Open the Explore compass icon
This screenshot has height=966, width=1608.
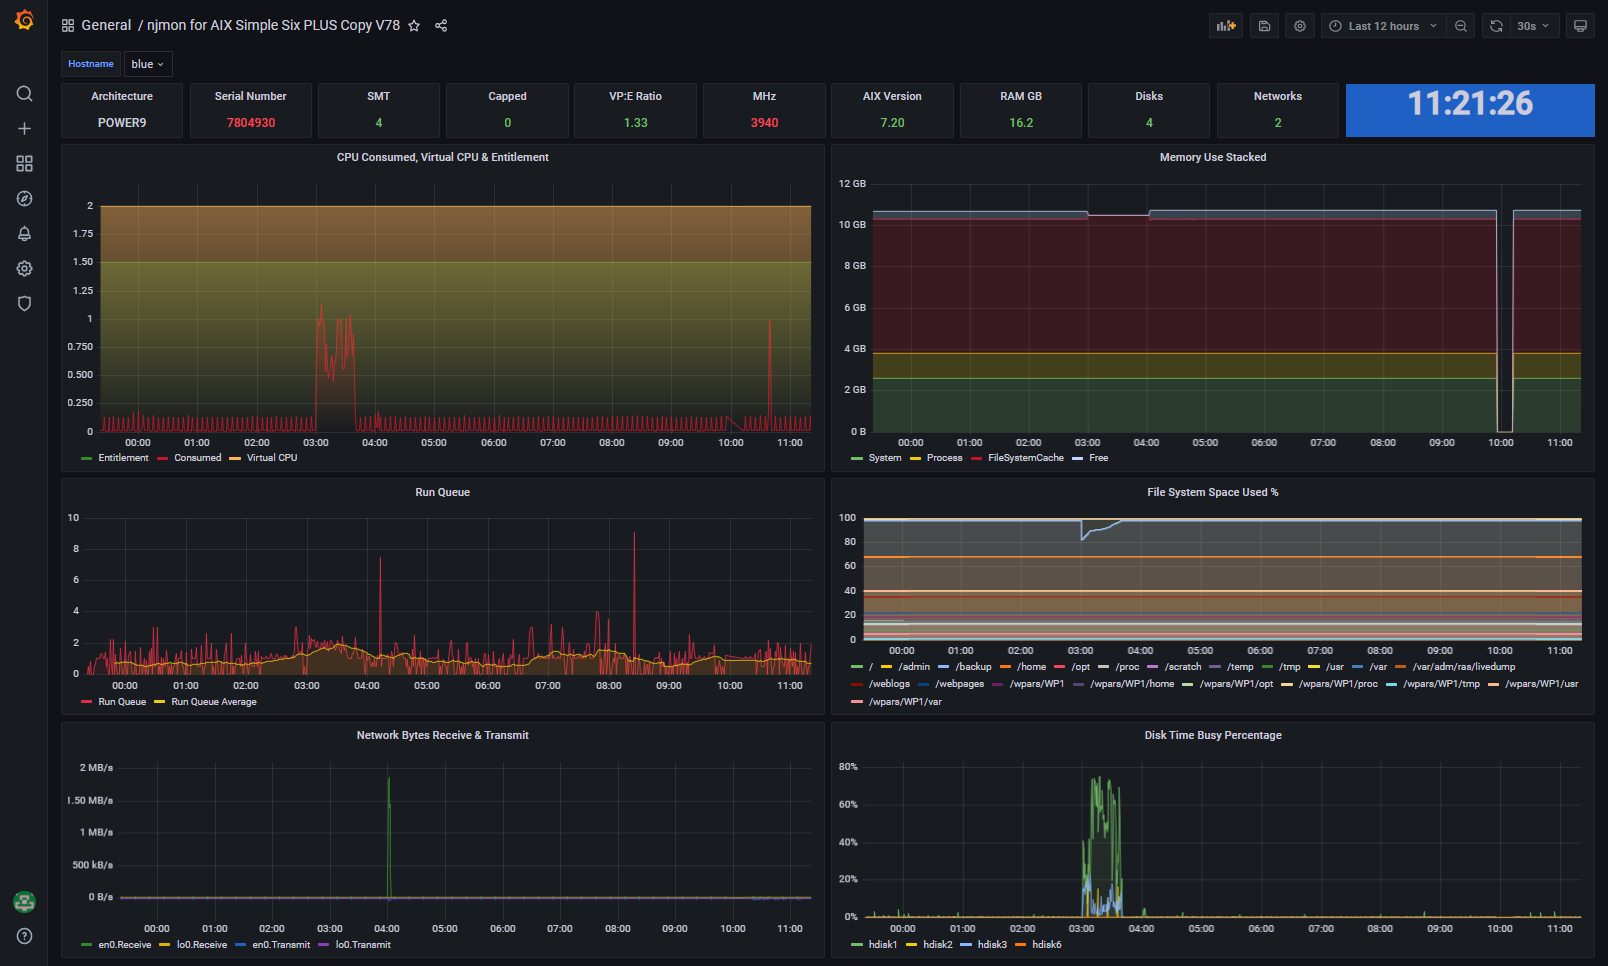click(24, 199)
